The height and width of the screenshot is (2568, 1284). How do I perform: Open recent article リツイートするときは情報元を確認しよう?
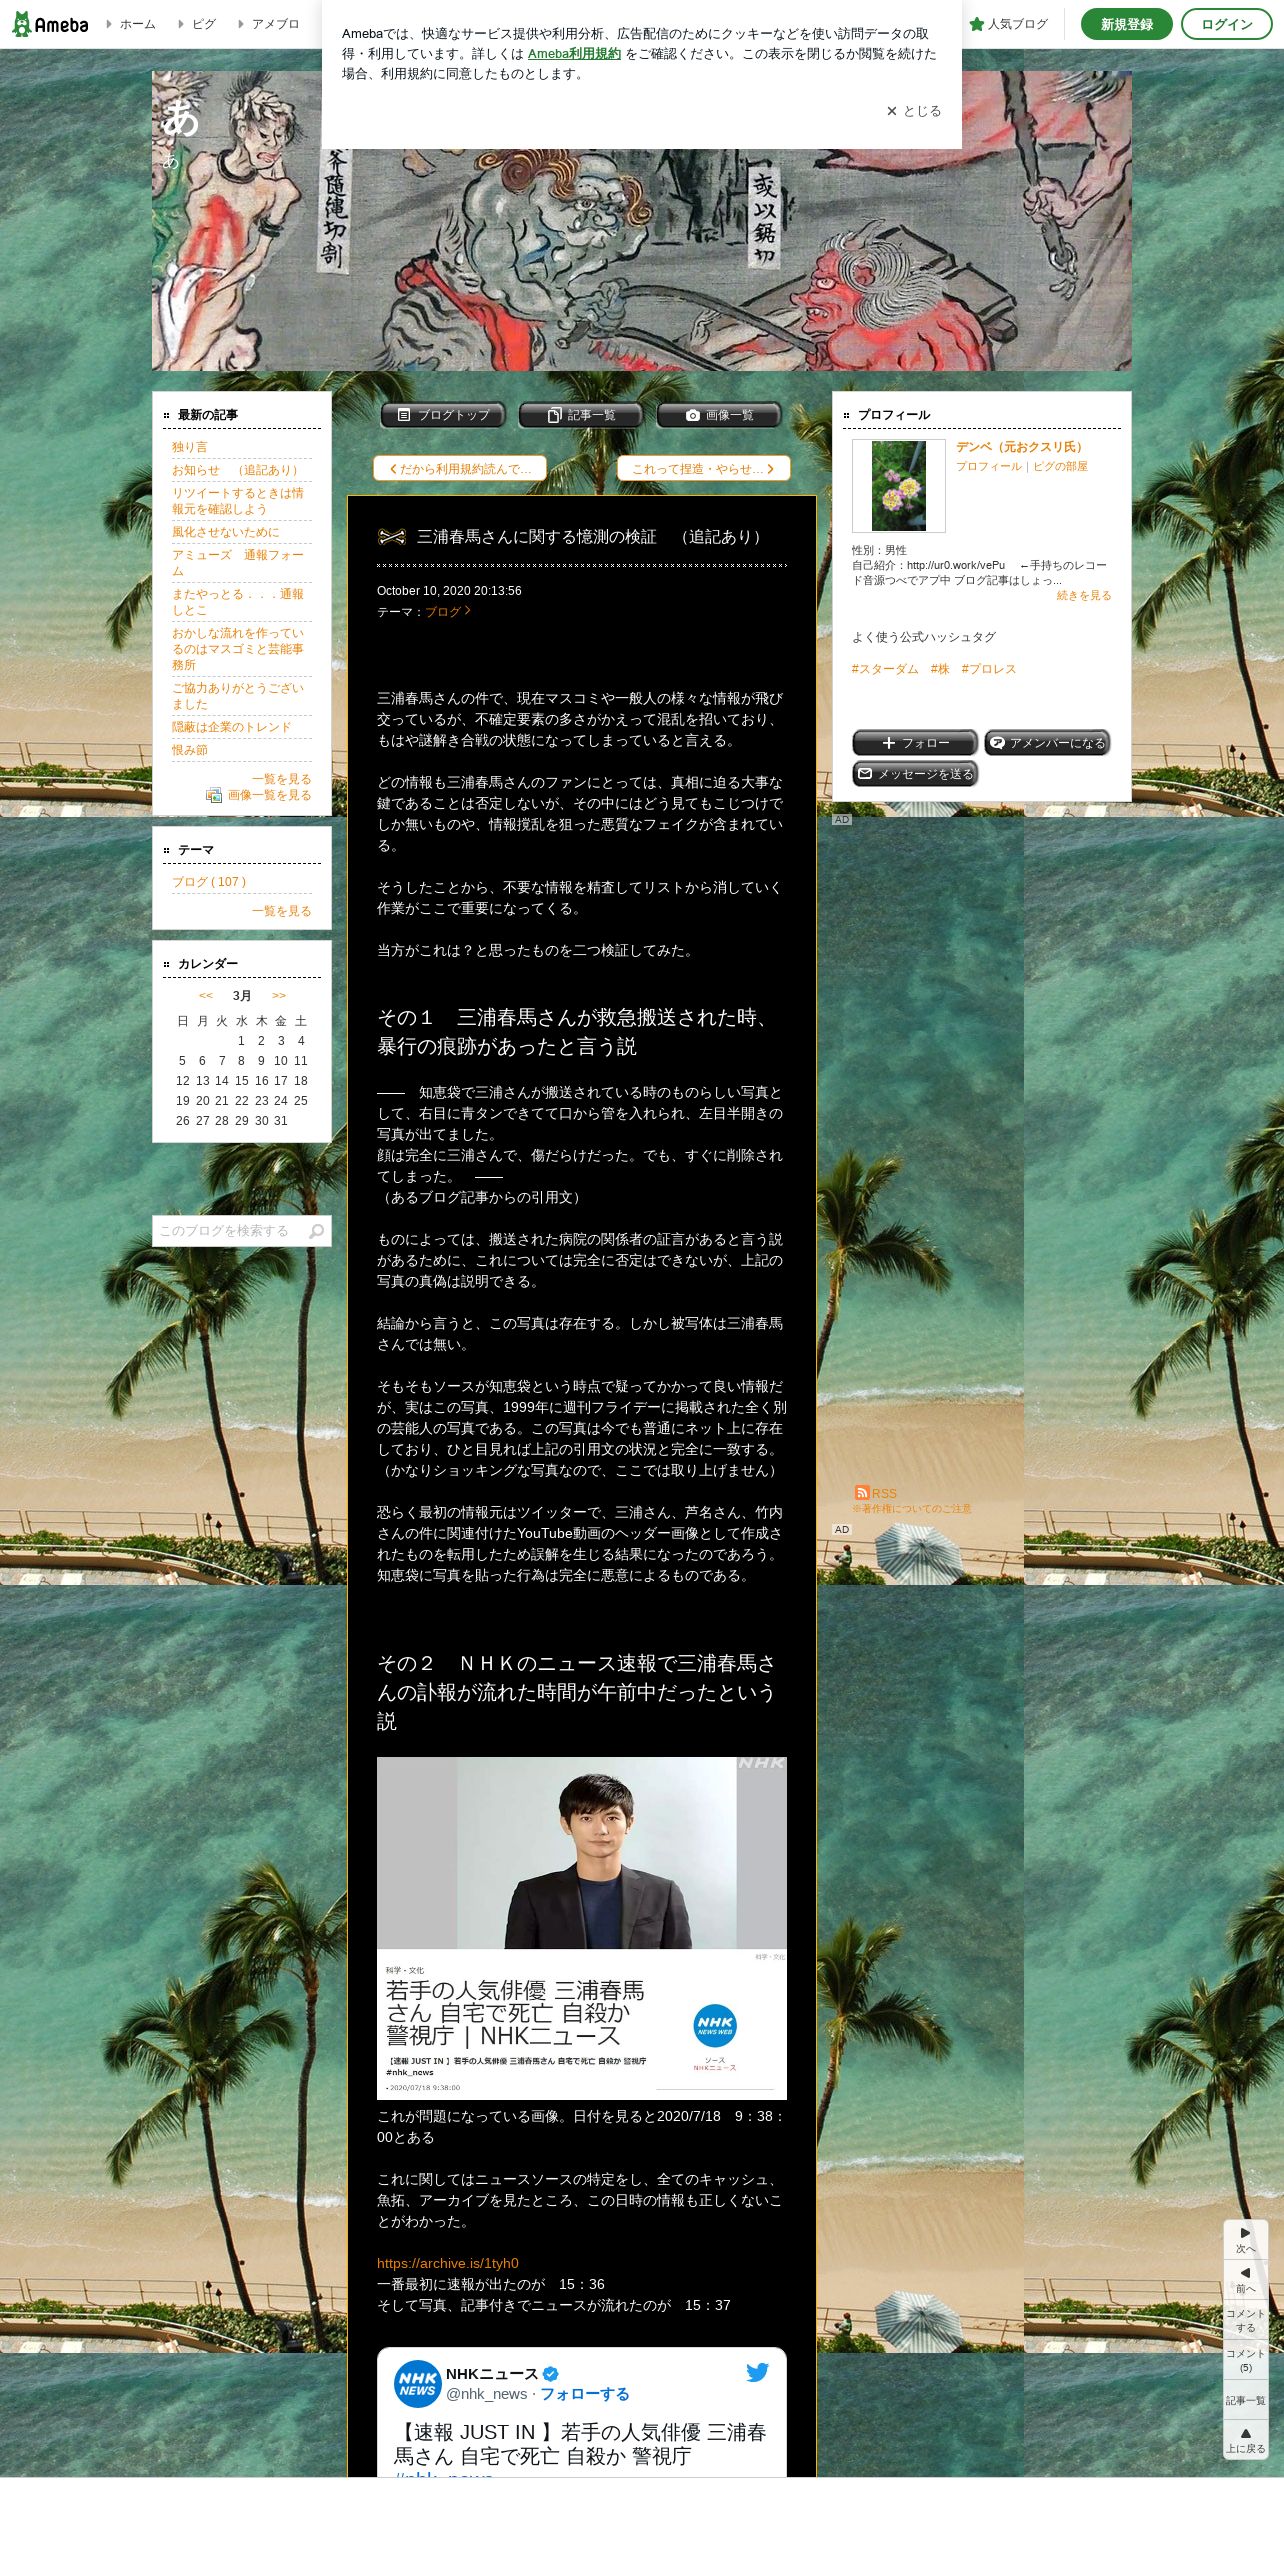pyautogui.click(x=238, y=501)
